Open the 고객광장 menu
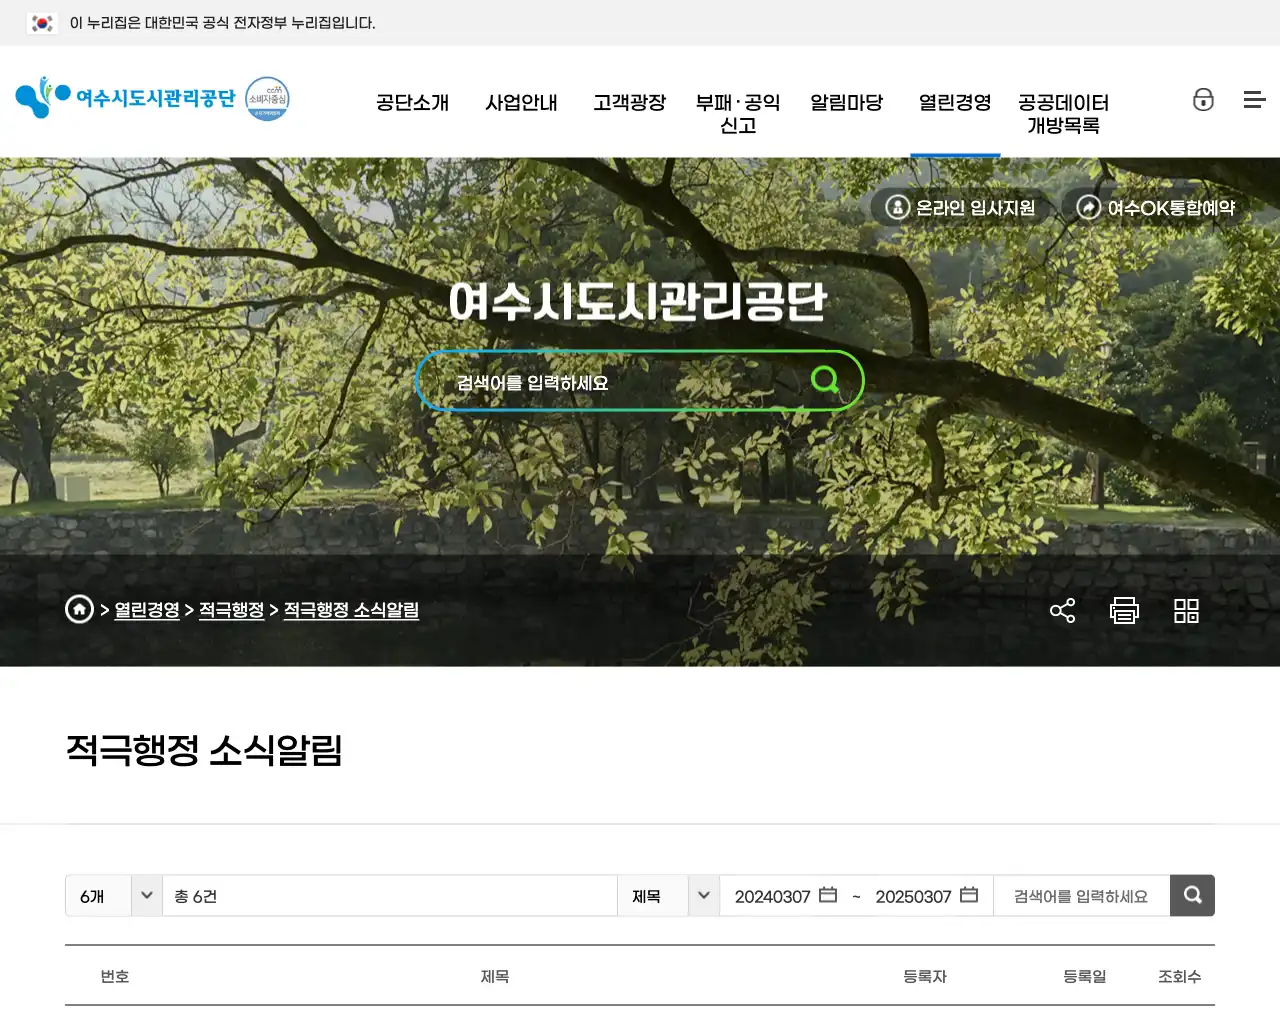The image size is (1280, 1024). pyautogui.click(x=629, y=102)
